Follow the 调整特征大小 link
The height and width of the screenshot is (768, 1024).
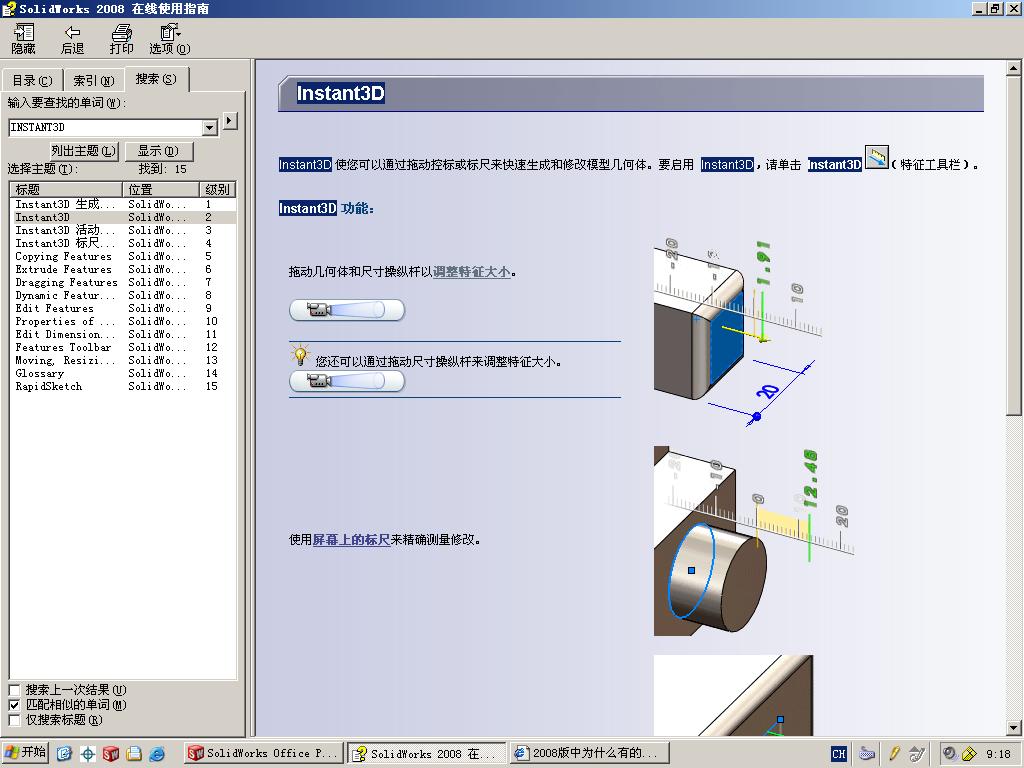click(472, 272)
